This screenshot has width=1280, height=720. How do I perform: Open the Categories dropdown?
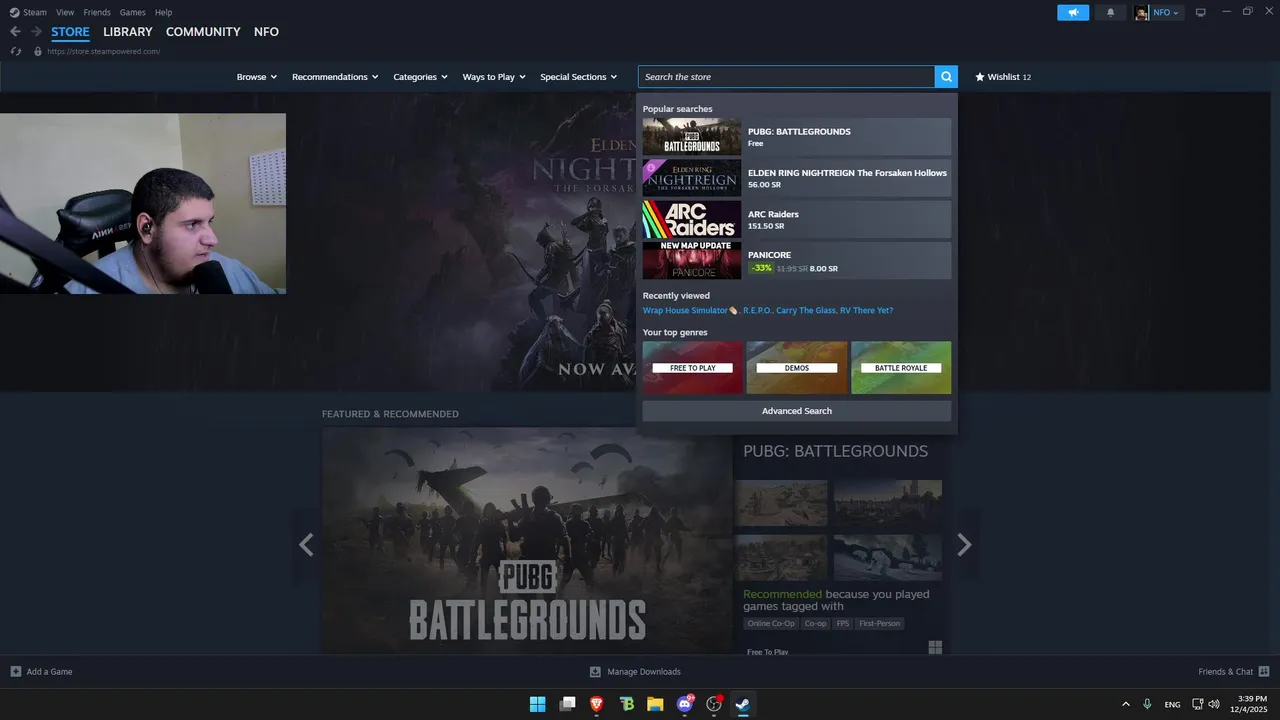click(420, 77)
